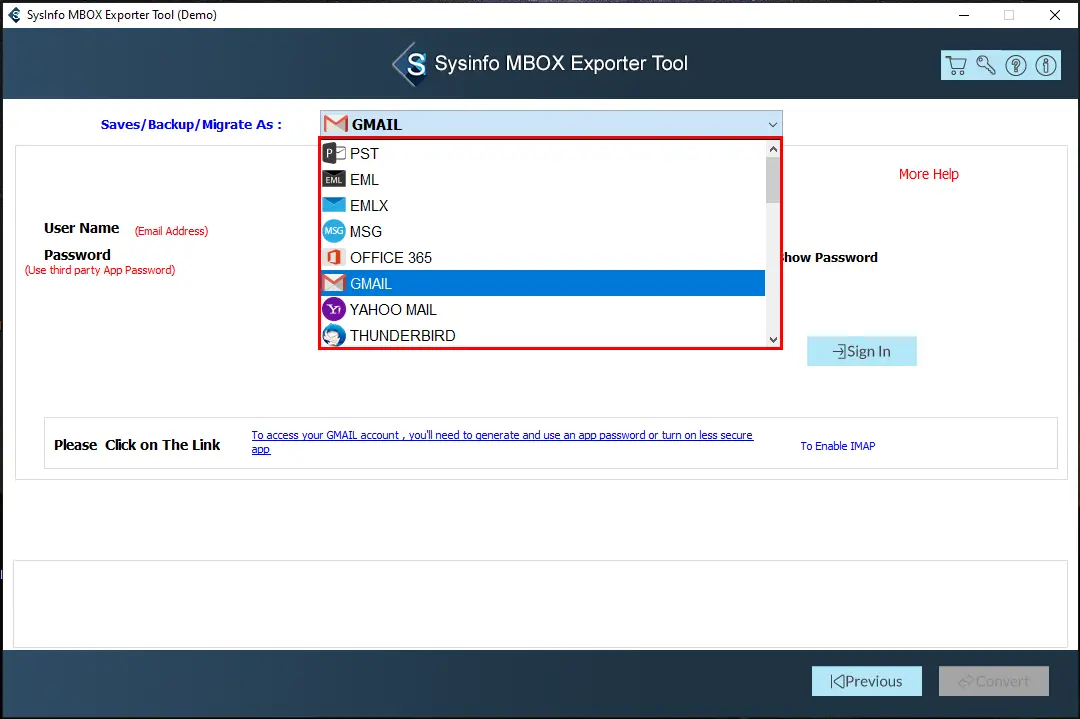Screen dimensions: 1080x719
Task: Click the SysInfo title bar app icon
Action: [14, 14]
